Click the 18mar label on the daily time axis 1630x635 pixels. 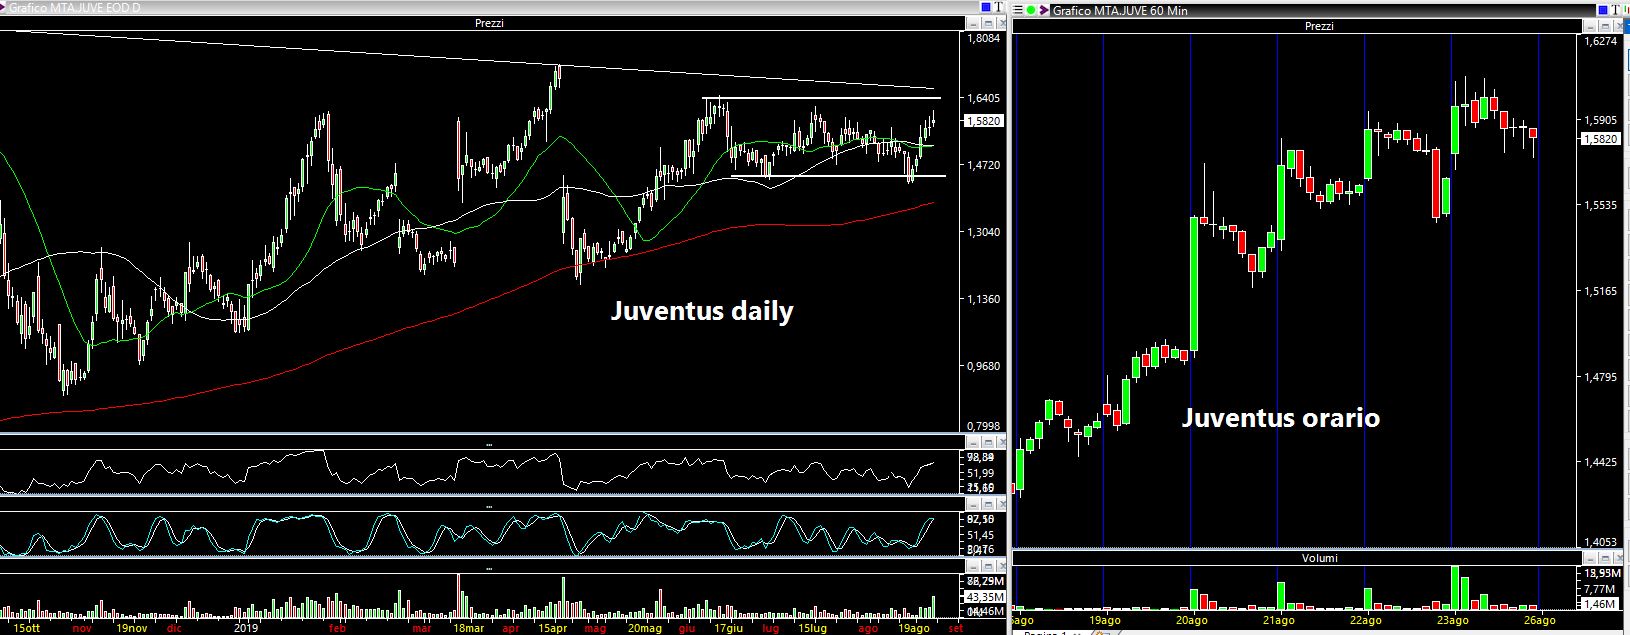[x=468, y=628]
